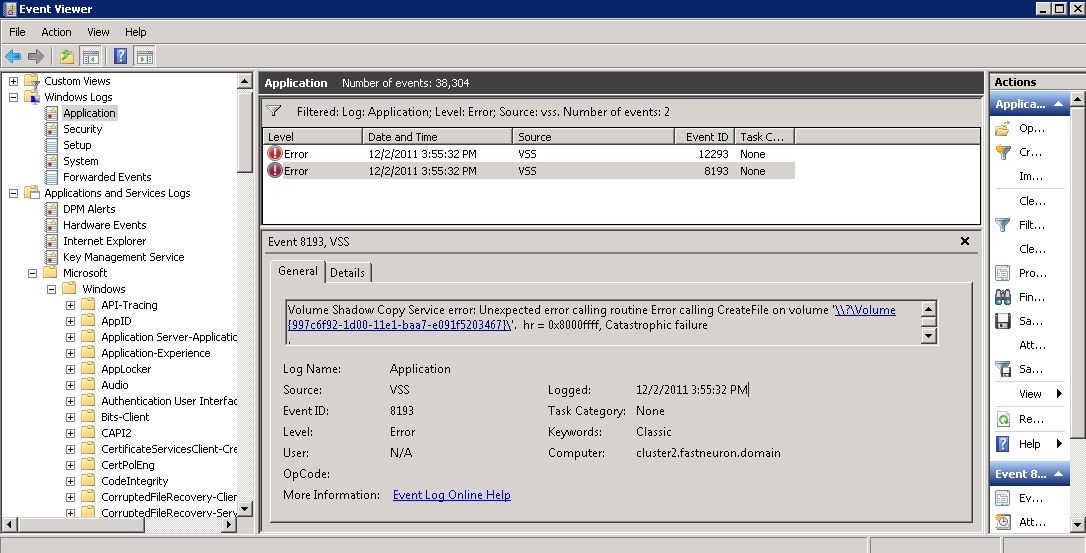Open the Action menu
This screenshot has width=1086, height=553.
point(56,32)
